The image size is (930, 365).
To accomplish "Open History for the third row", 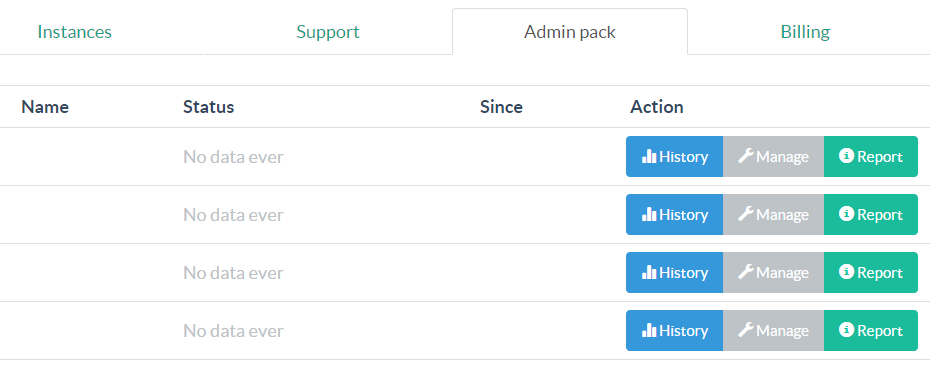I will 674,272.
